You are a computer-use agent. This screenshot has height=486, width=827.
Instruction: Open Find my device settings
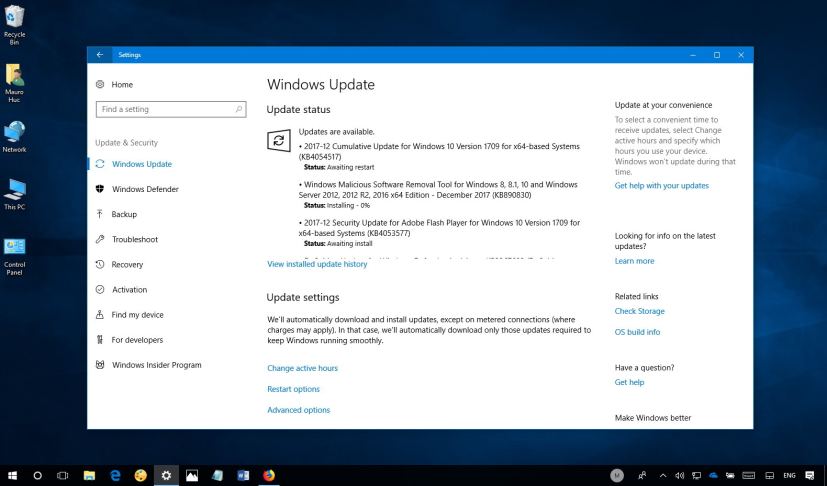click(x=137, y=315)
